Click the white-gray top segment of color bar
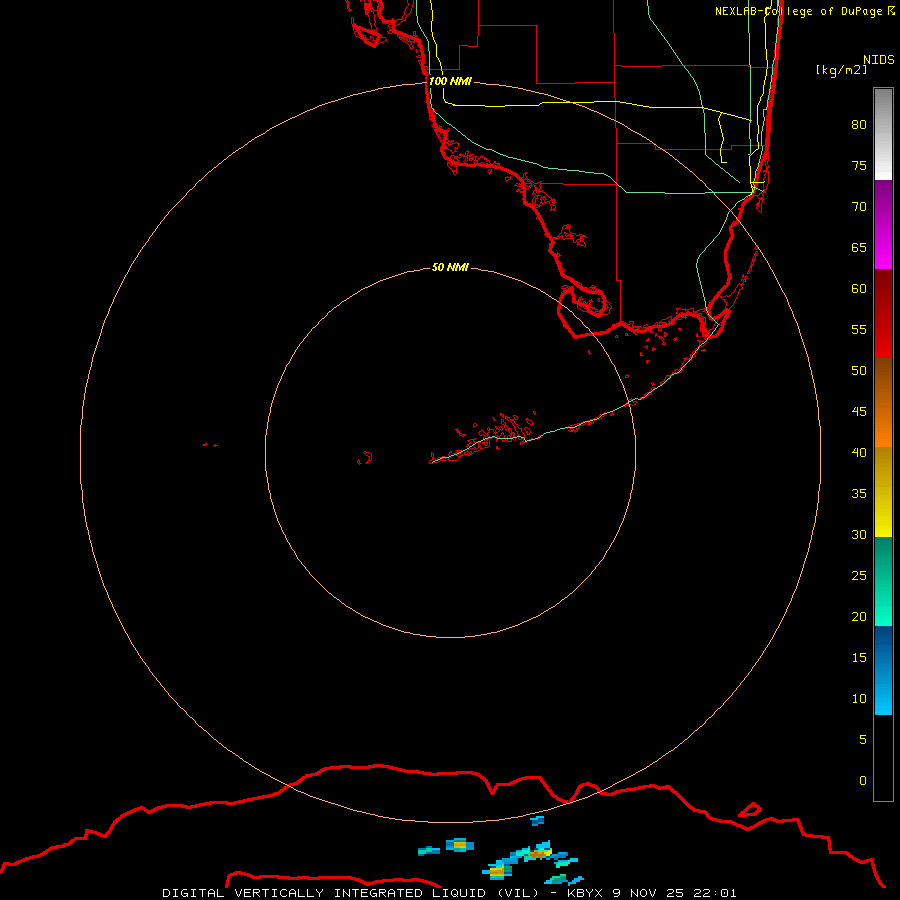 [883, 134]
